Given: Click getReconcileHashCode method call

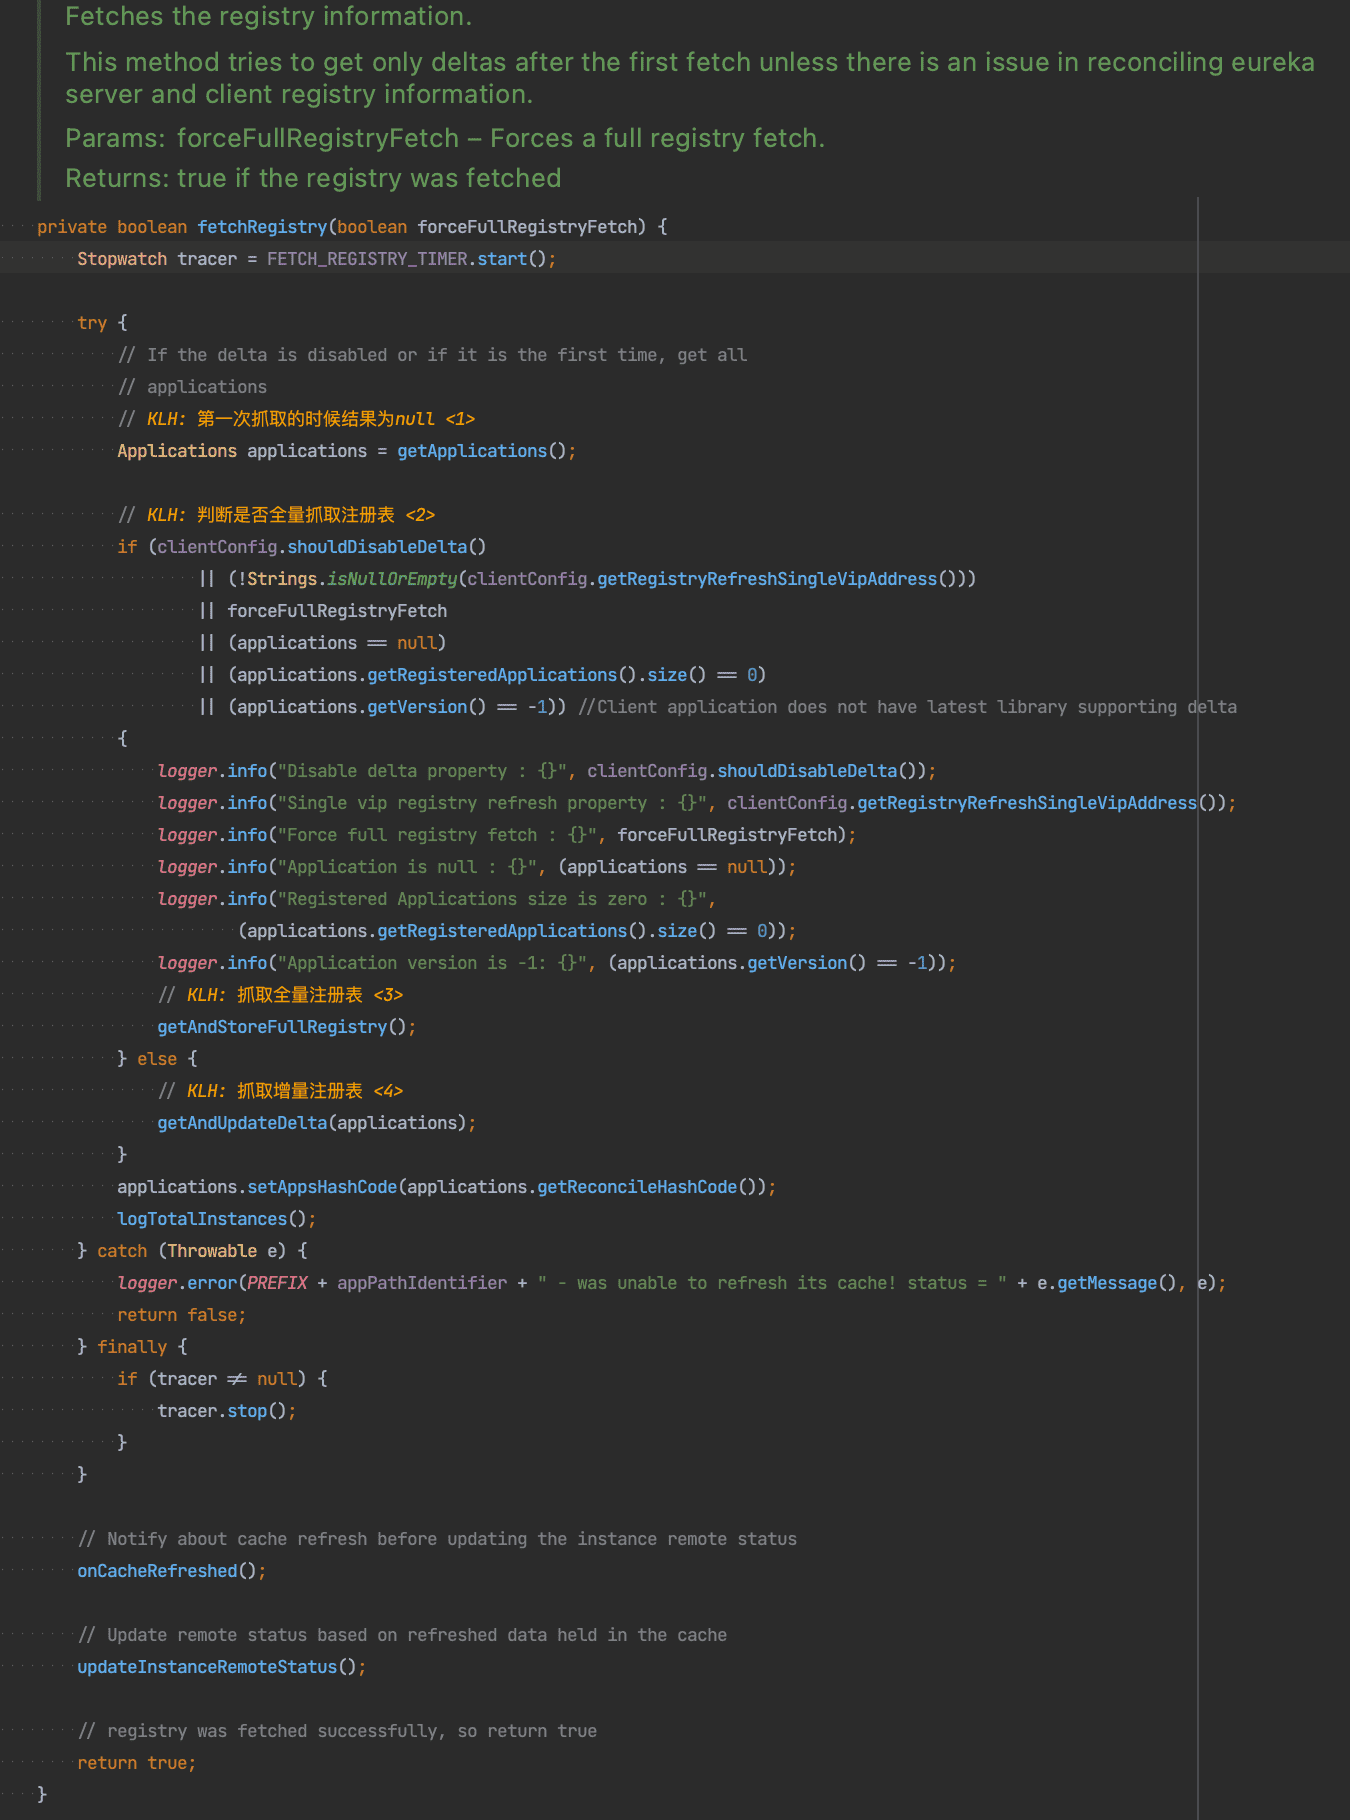Looking at the screenshot, I should (637, 1187).
